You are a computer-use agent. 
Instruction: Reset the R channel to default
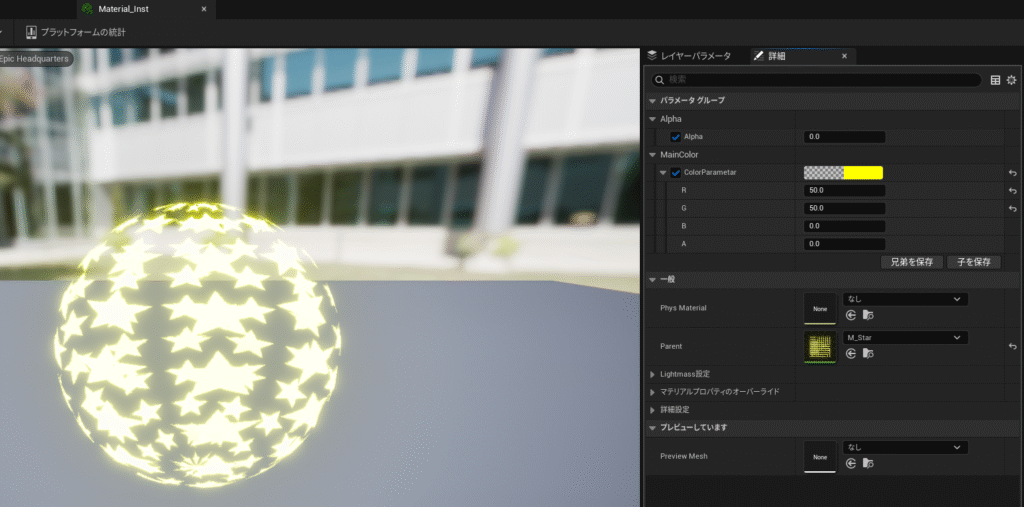tap(1012, 191)
